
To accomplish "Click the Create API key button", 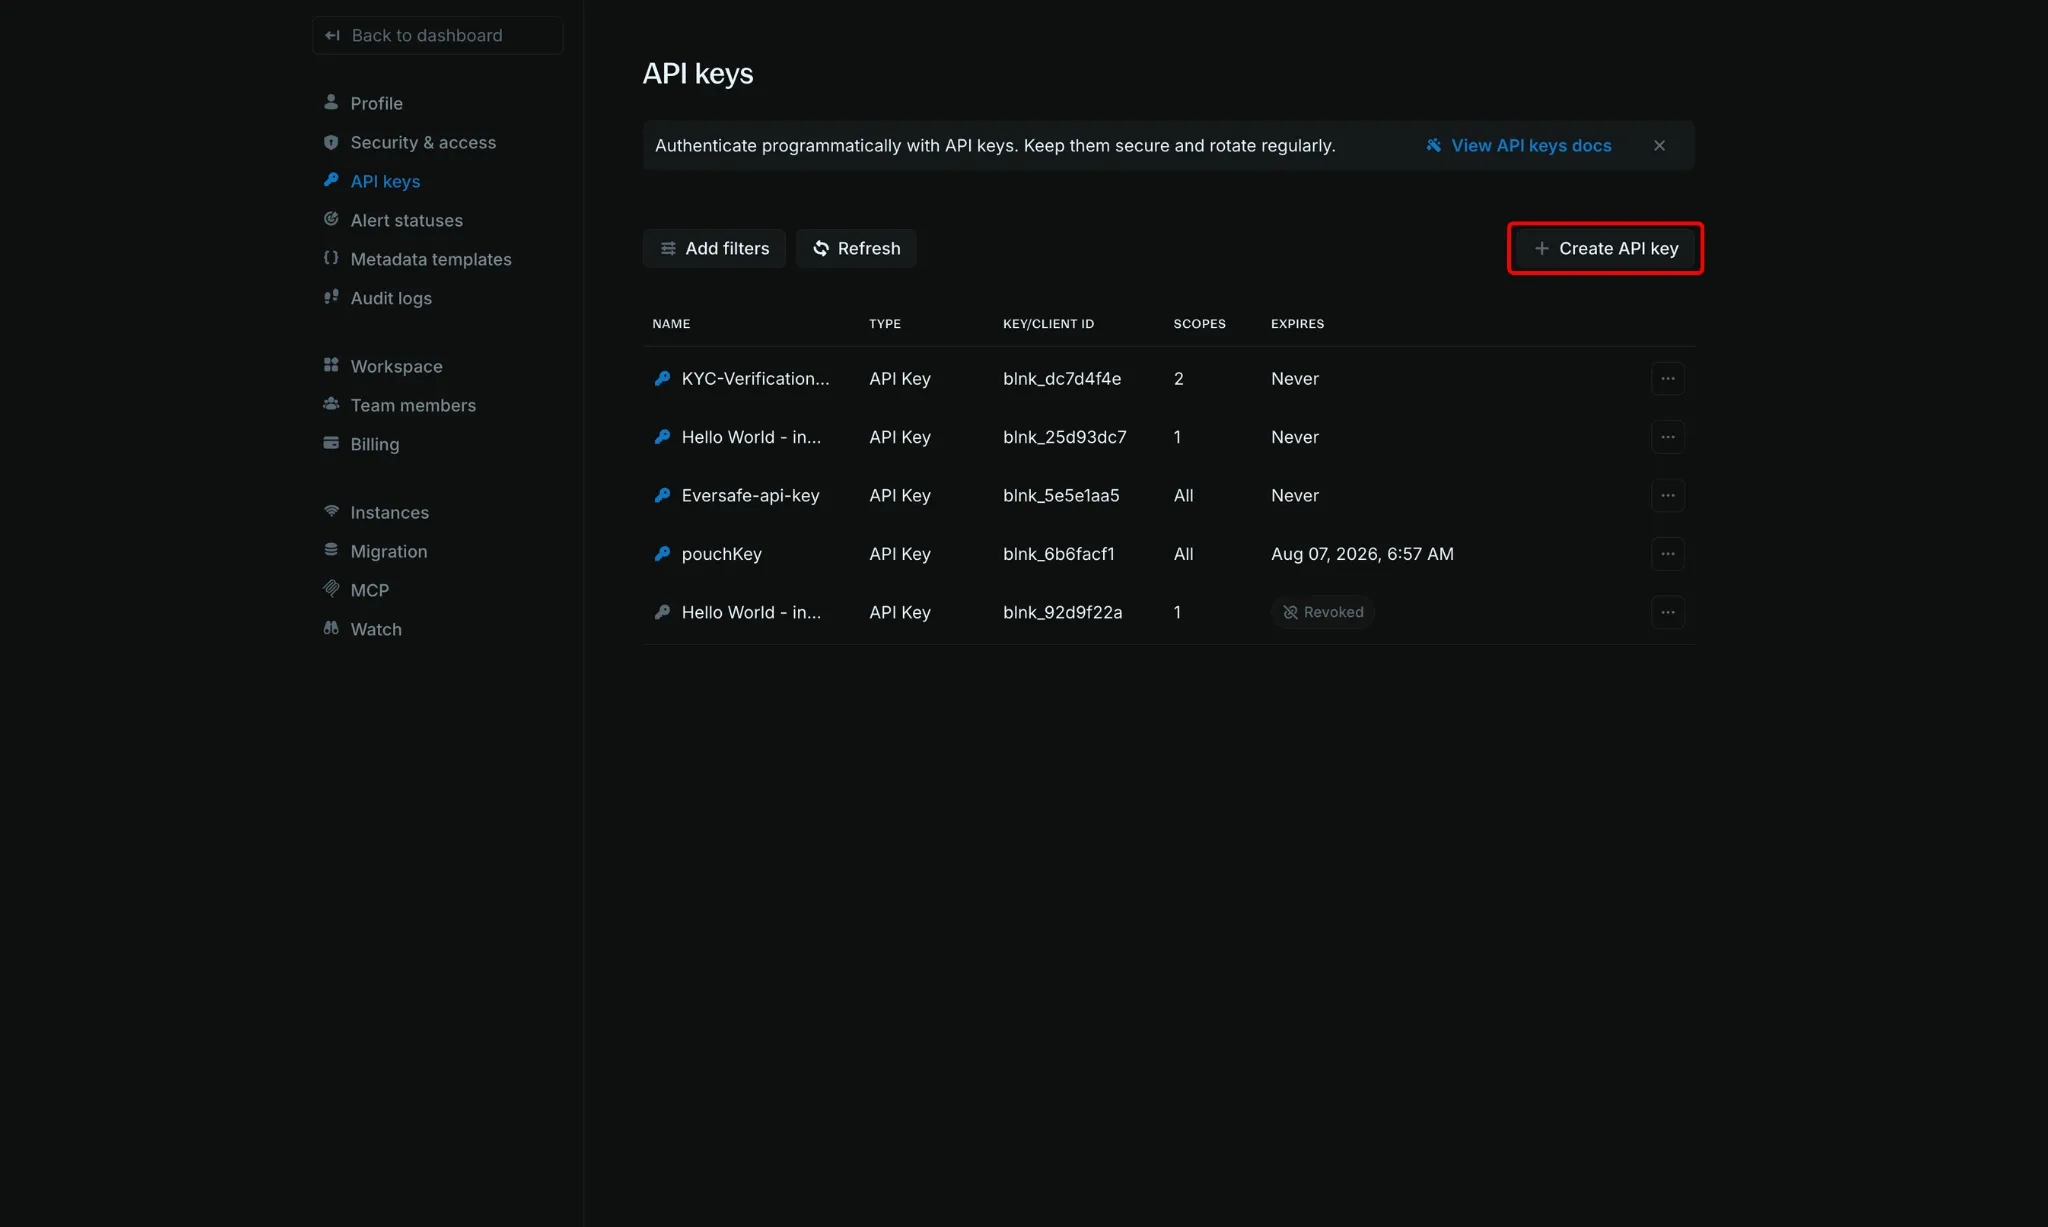I will tap(1605, 248).
